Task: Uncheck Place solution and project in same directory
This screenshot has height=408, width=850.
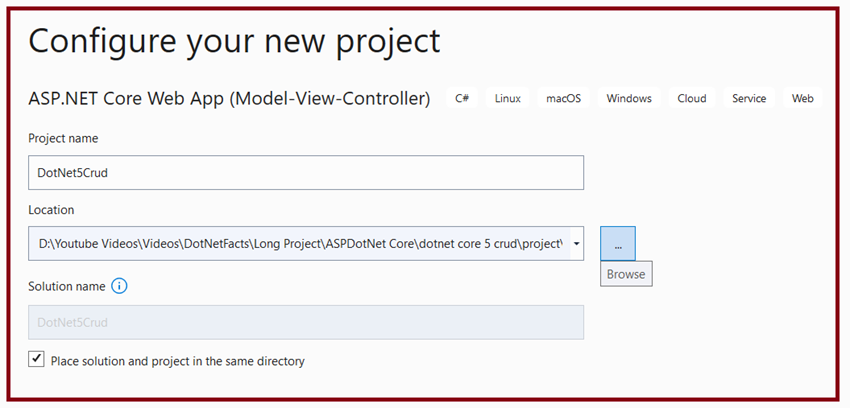Action: pyautogui.click(x=36, y=359)
